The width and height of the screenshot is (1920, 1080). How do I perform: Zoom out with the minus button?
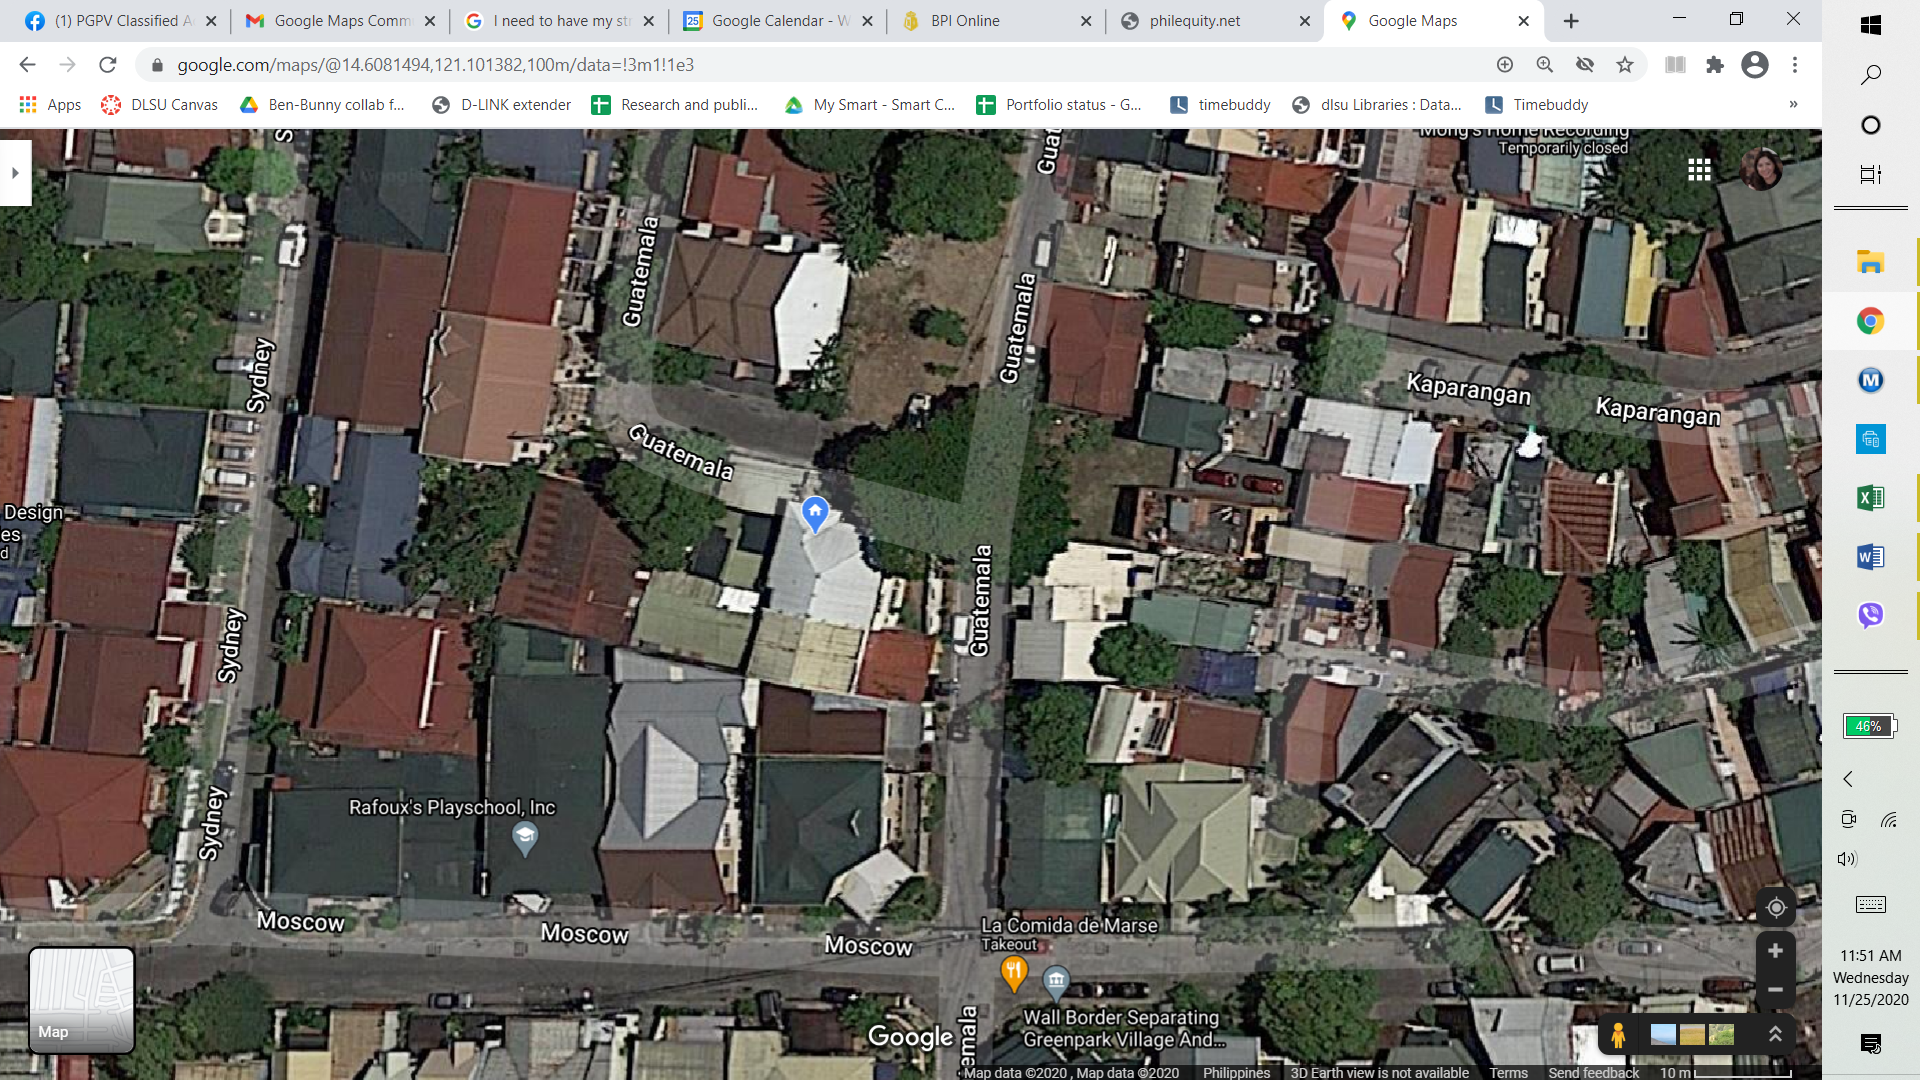point(1775,990)
